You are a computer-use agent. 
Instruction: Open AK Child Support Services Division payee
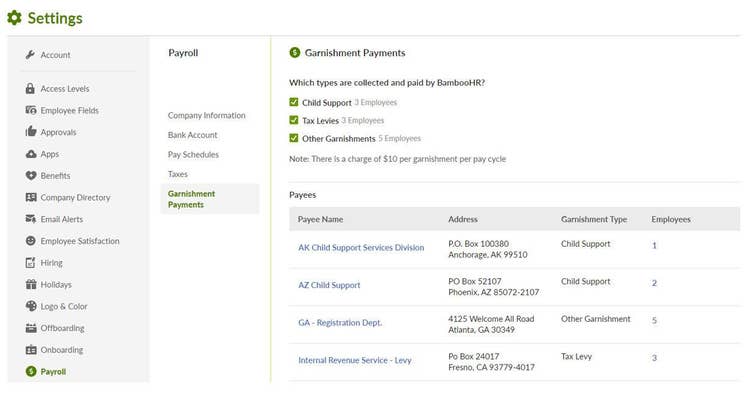tap(361, 247)
